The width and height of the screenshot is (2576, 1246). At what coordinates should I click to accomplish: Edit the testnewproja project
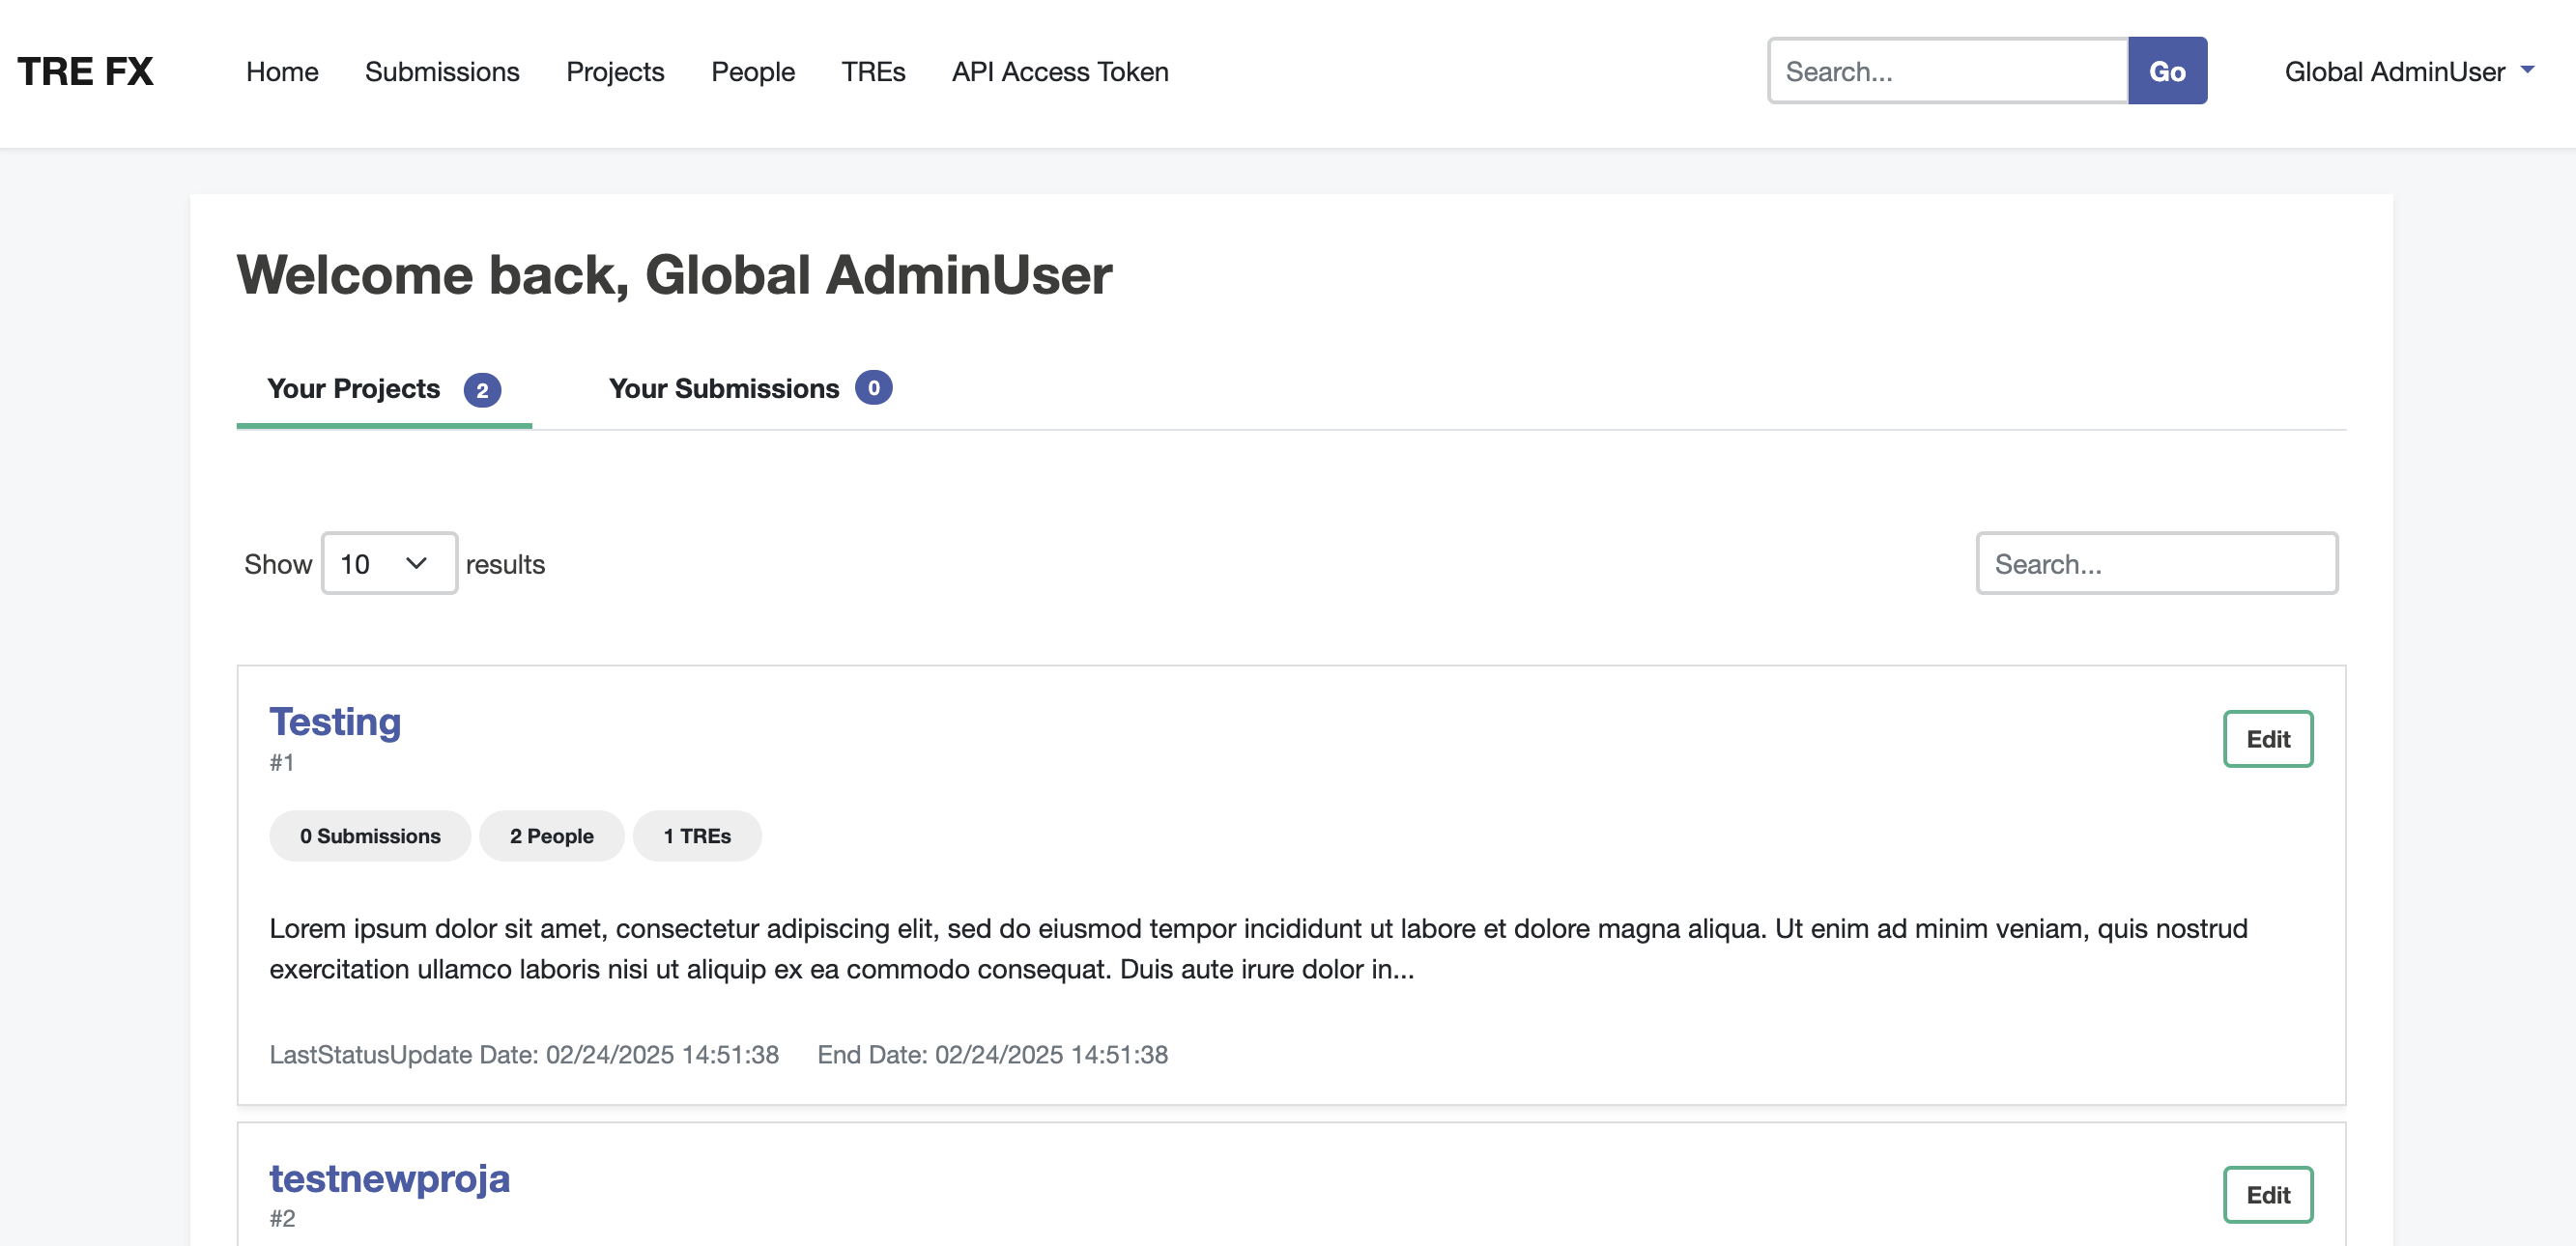(x=2266, y=1194)
